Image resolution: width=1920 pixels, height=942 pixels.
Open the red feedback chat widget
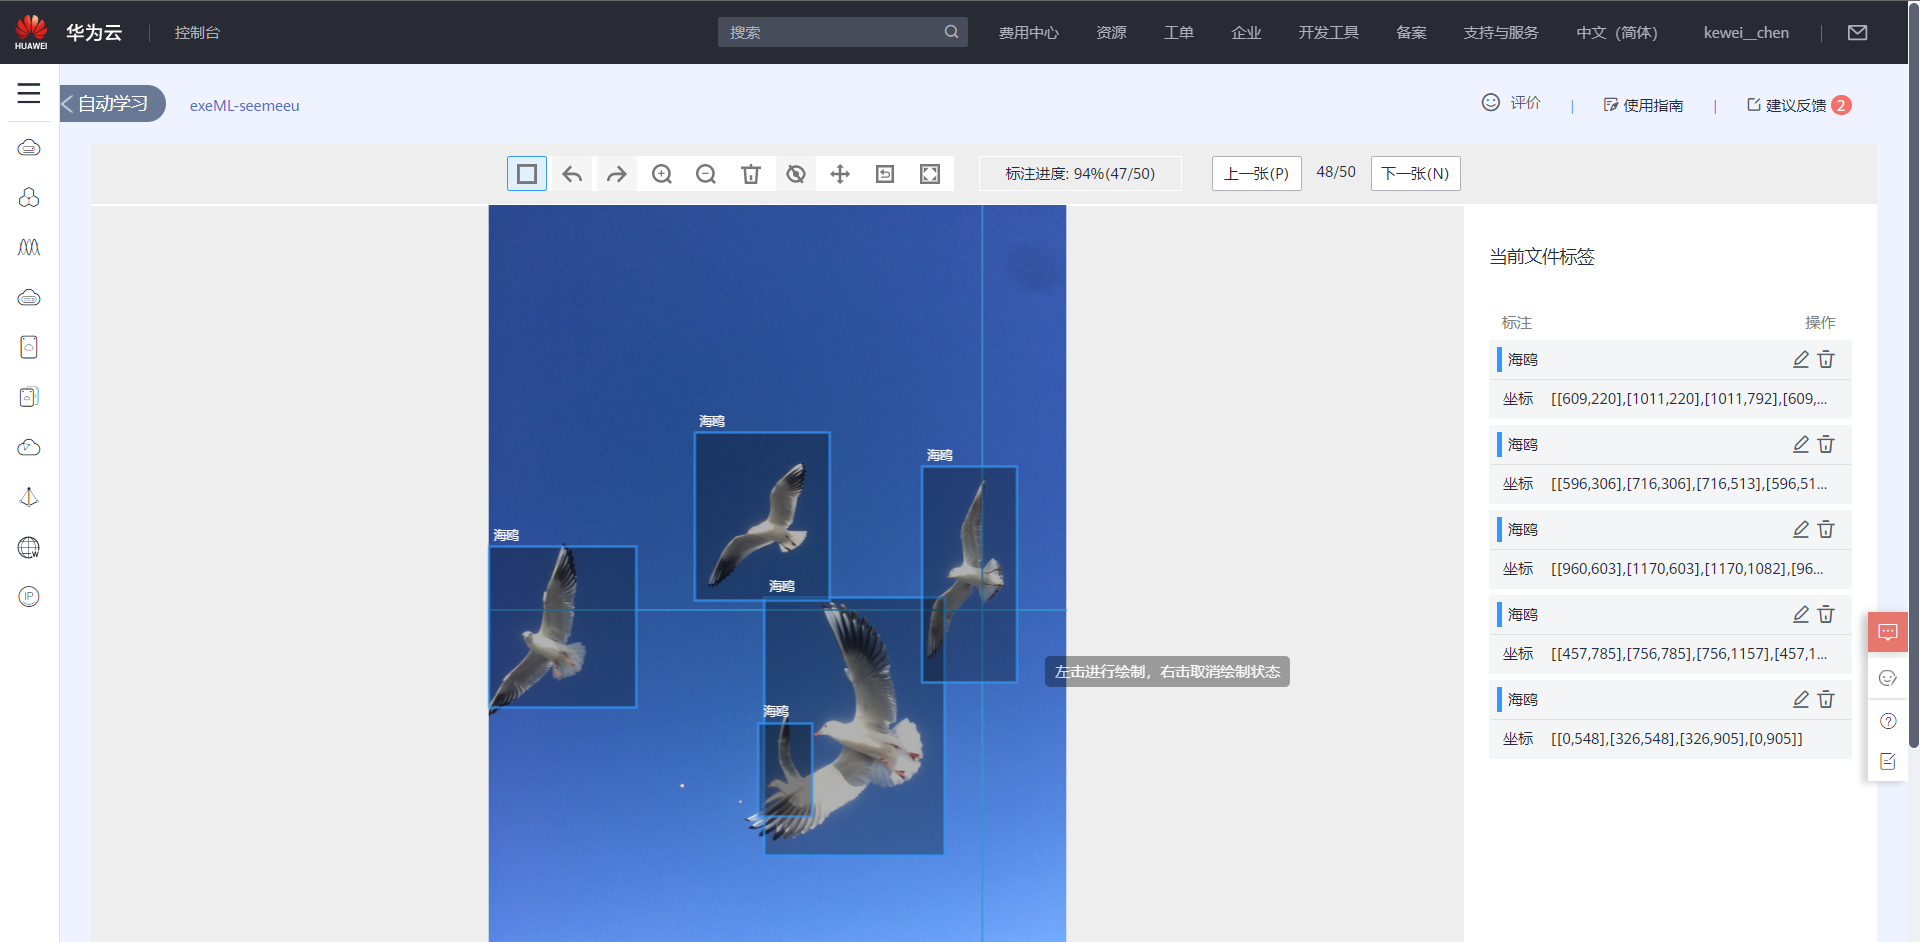(x=1888, y=632)
